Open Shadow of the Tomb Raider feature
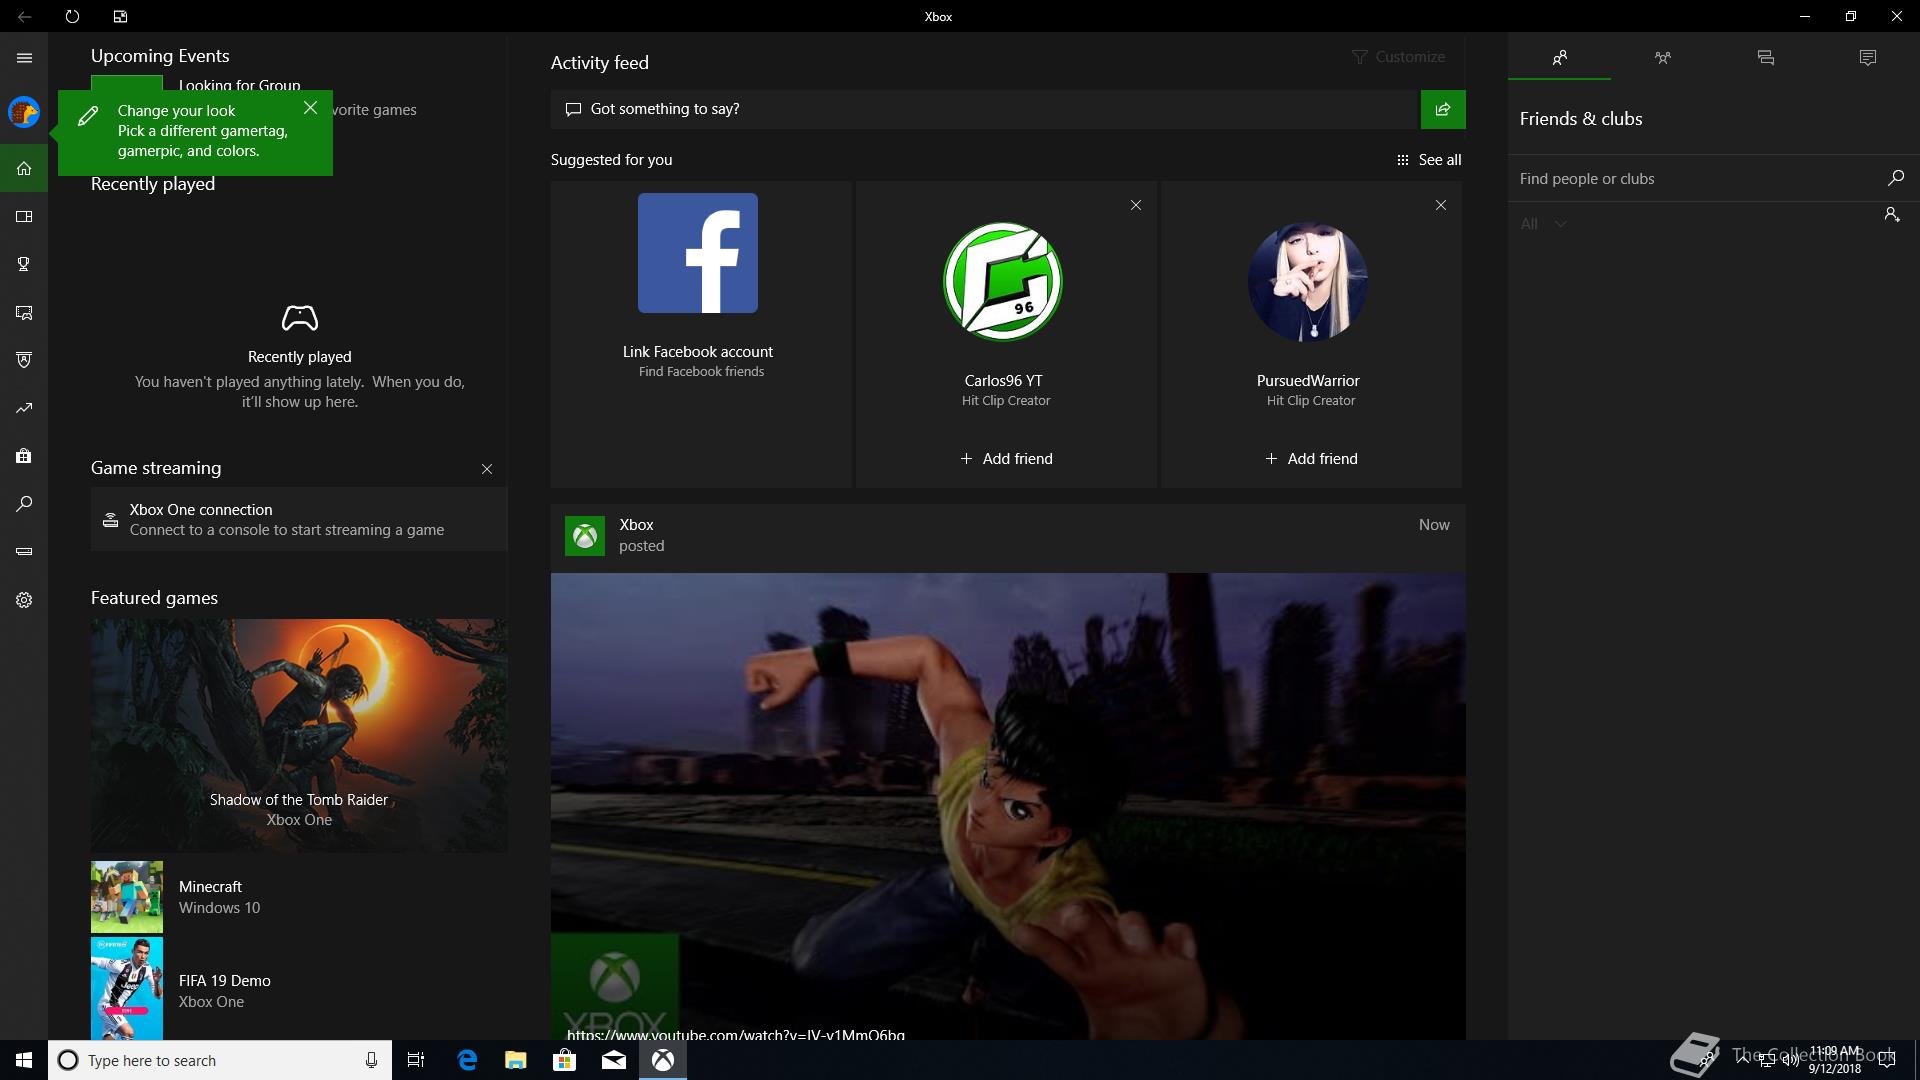 299,735
